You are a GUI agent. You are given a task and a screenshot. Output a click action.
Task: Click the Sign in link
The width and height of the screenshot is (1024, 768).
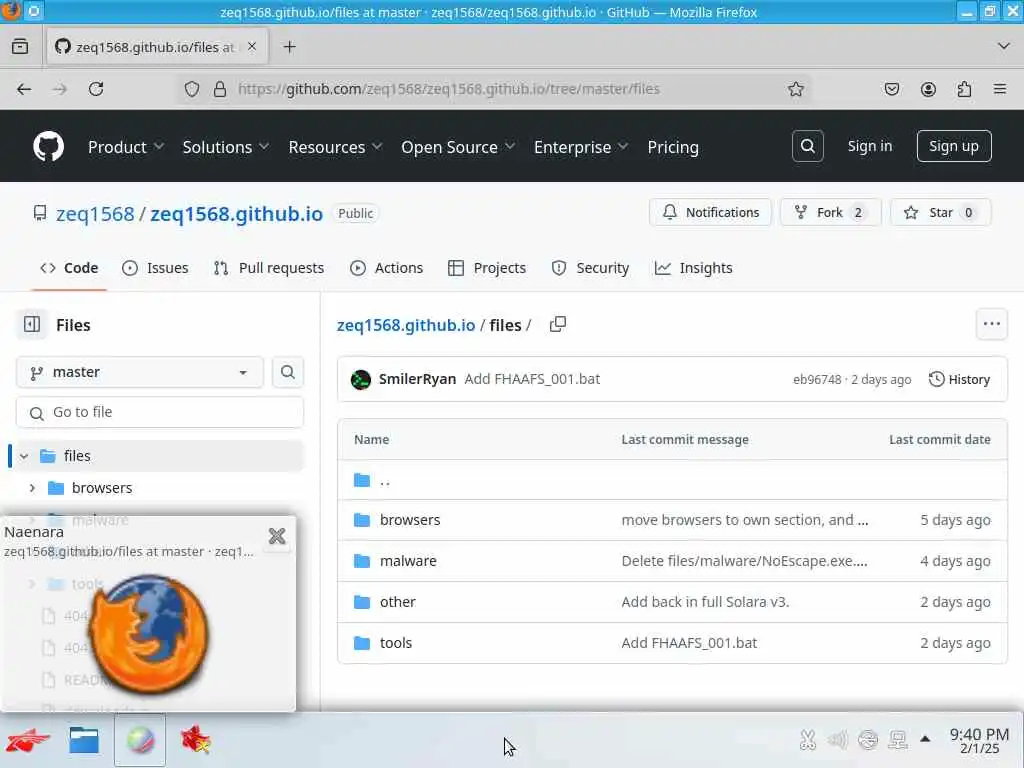click(869, 146)
